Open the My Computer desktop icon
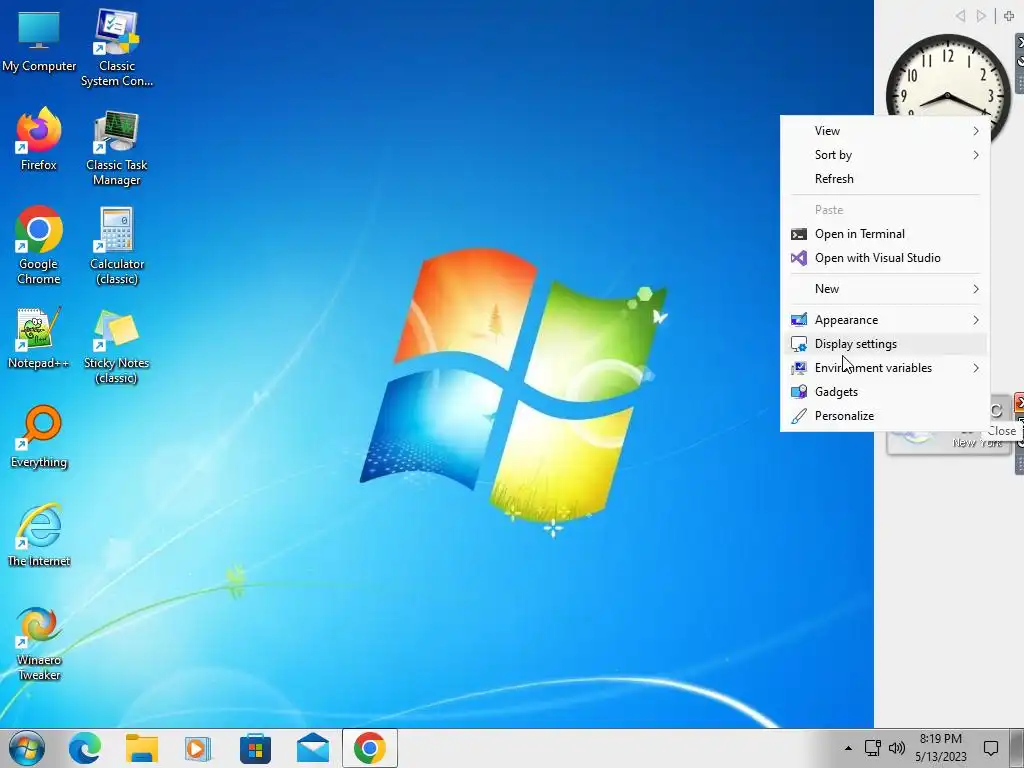The height and width of the screenshot is (768, 1024). pos(39,40)
